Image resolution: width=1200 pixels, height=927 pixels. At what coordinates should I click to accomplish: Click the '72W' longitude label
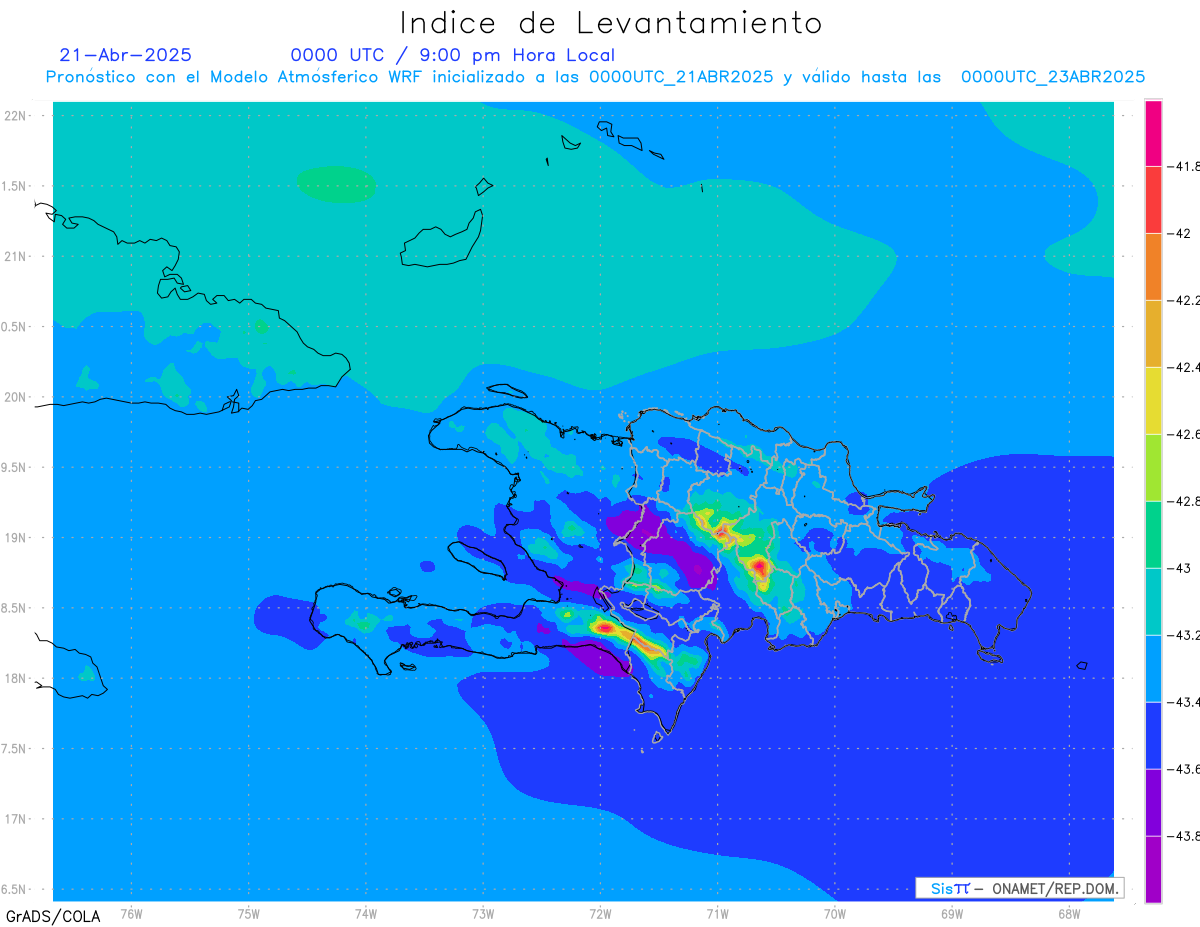600,913
